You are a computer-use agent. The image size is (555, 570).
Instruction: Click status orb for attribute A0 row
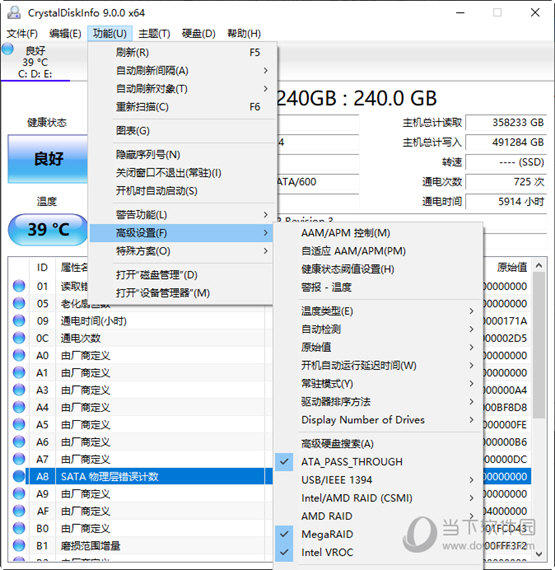pyautogui.click(x=19, y=355)
